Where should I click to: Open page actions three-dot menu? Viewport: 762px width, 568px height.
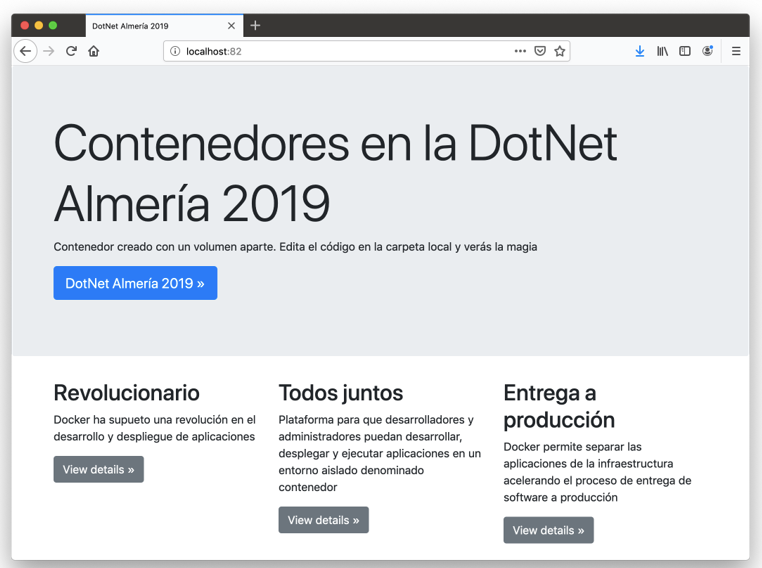520,51
